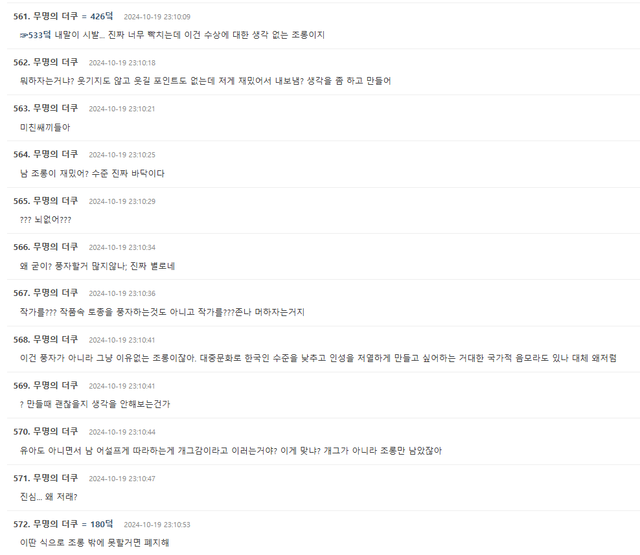The height and width of the screenshot is (555, 640).
Task: Open the 426덬 link in comment 561
Action: [101, 16]
